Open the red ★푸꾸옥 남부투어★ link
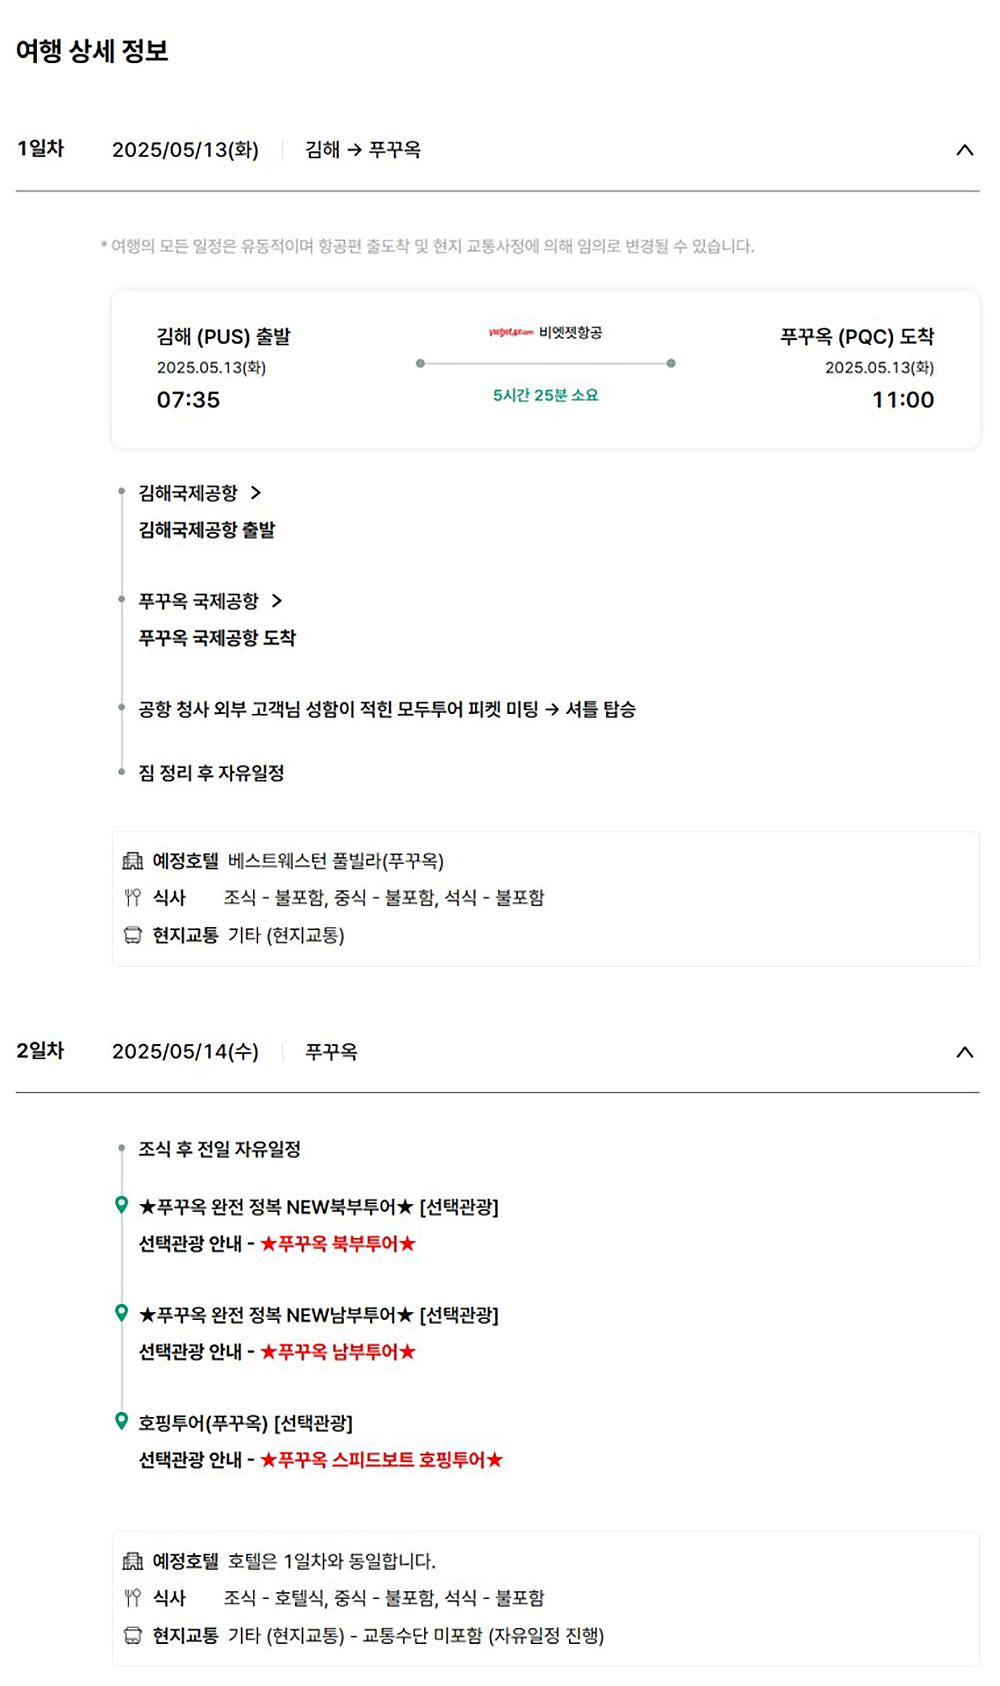The width and height of the screenshot is (1000, 1686). pyautogui.click(x=338, y=1352)
